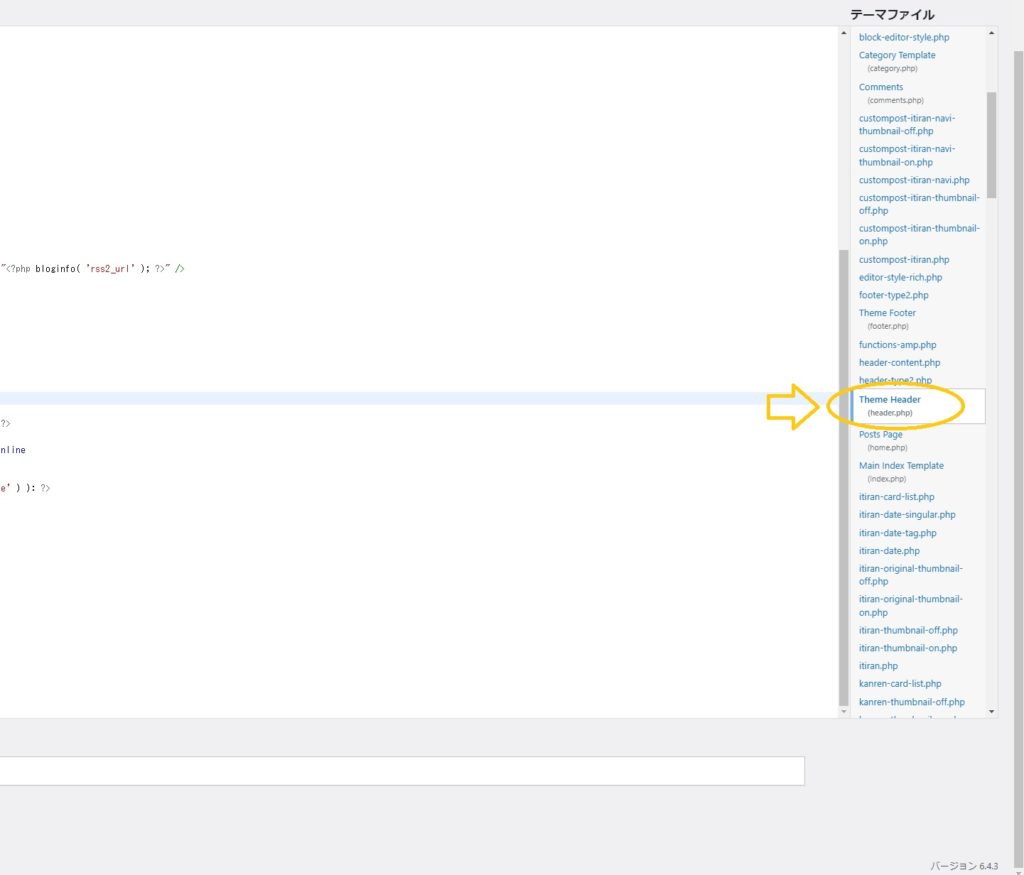Click the code editor scroll-down arrow
The width and height of the screenshot is (1024, 875).
click(843, 711)
